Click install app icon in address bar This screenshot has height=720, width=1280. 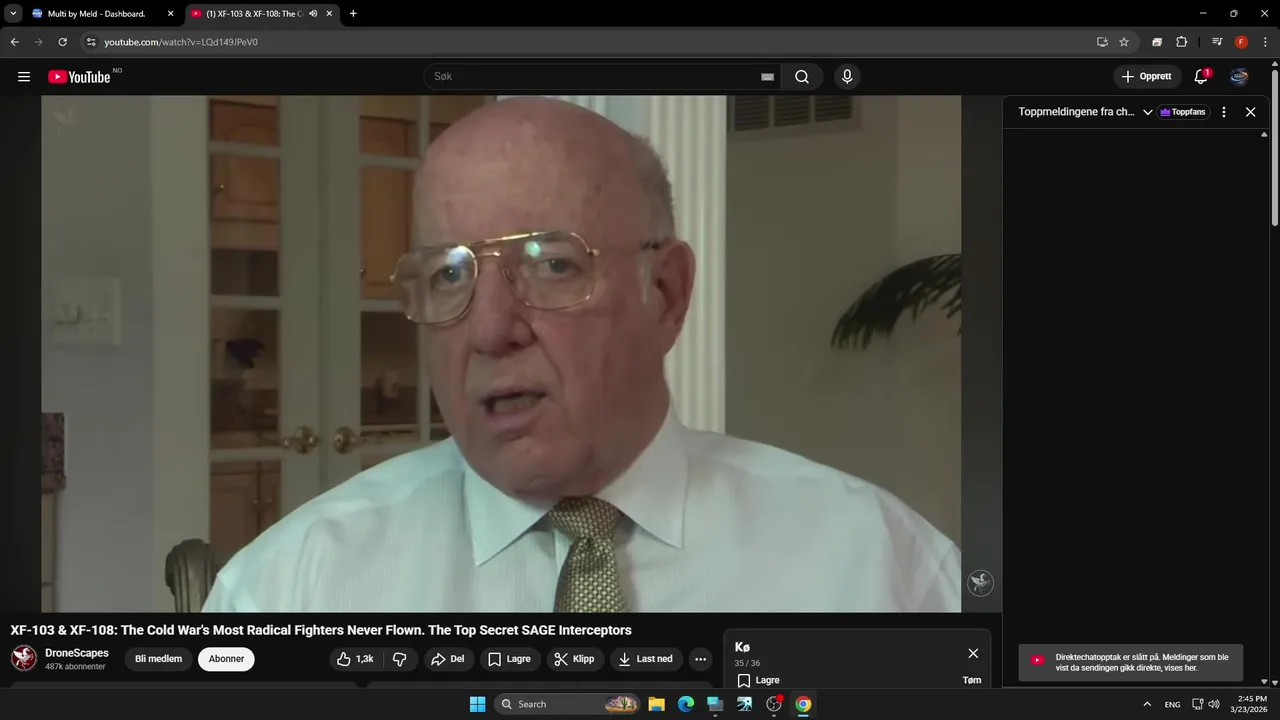[1102, 42]
